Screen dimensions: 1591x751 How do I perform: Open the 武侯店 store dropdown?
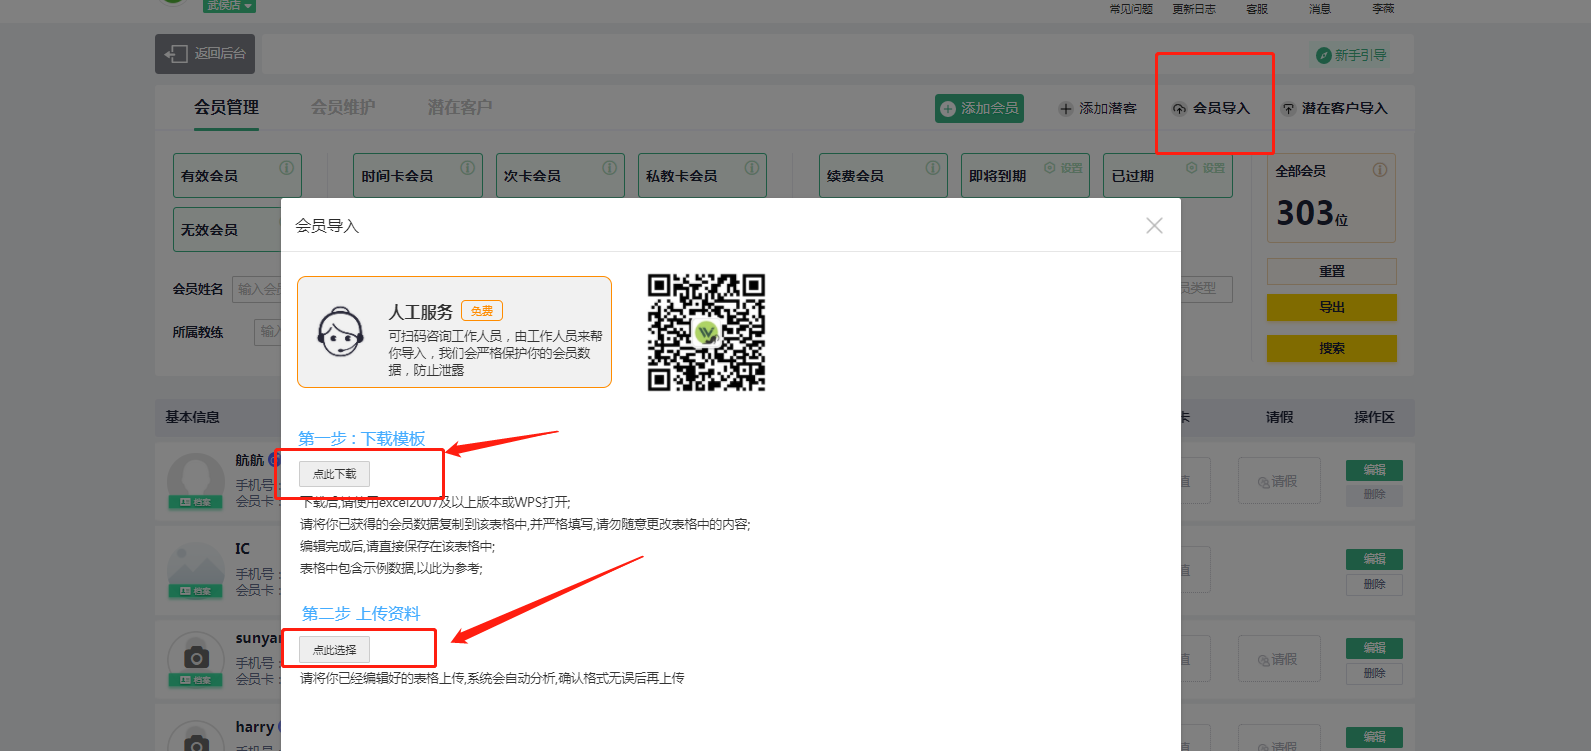229,6
